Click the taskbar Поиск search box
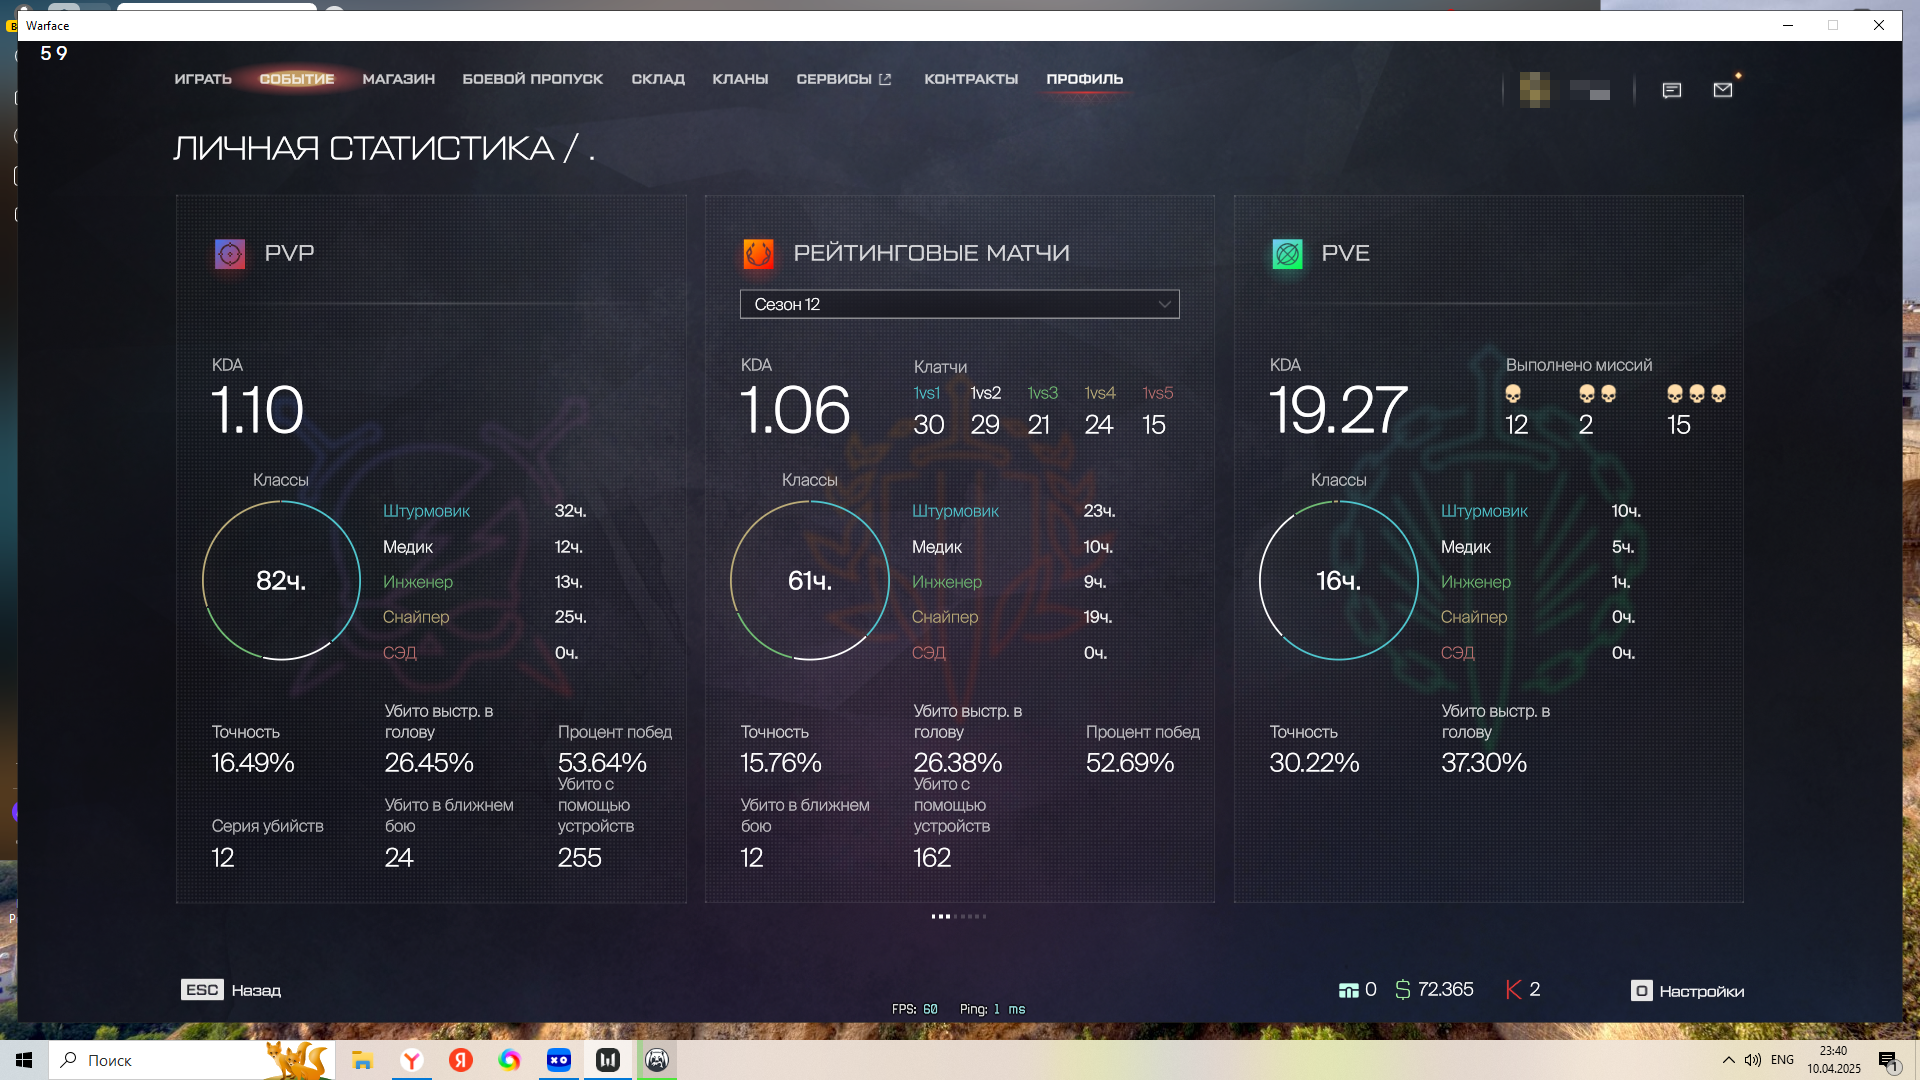 pyautogui.click(x=190, y=1060)
